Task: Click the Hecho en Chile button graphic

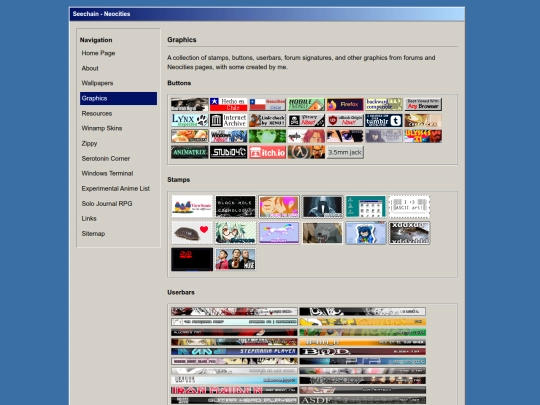Action: pyautogui.click(x=229, y=104)
